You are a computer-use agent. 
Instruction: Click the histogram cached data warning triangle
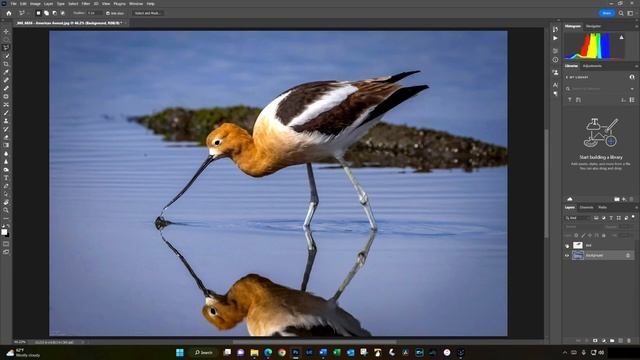621,37
